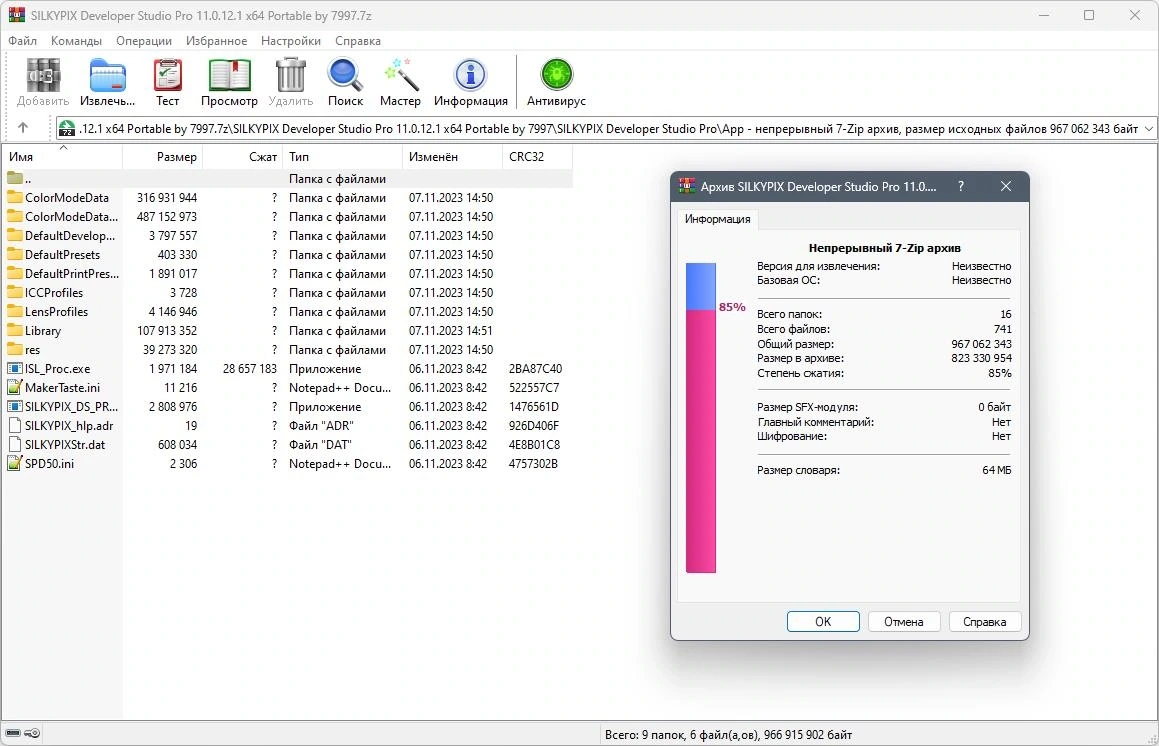Select the ICCProfiles folder row
1159x746 pixels.
[x=287, y=293]
